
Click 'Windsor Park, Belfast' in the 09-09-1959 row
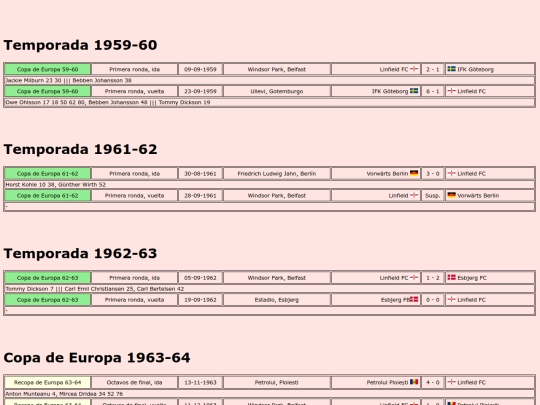click(x=277, y=69)
